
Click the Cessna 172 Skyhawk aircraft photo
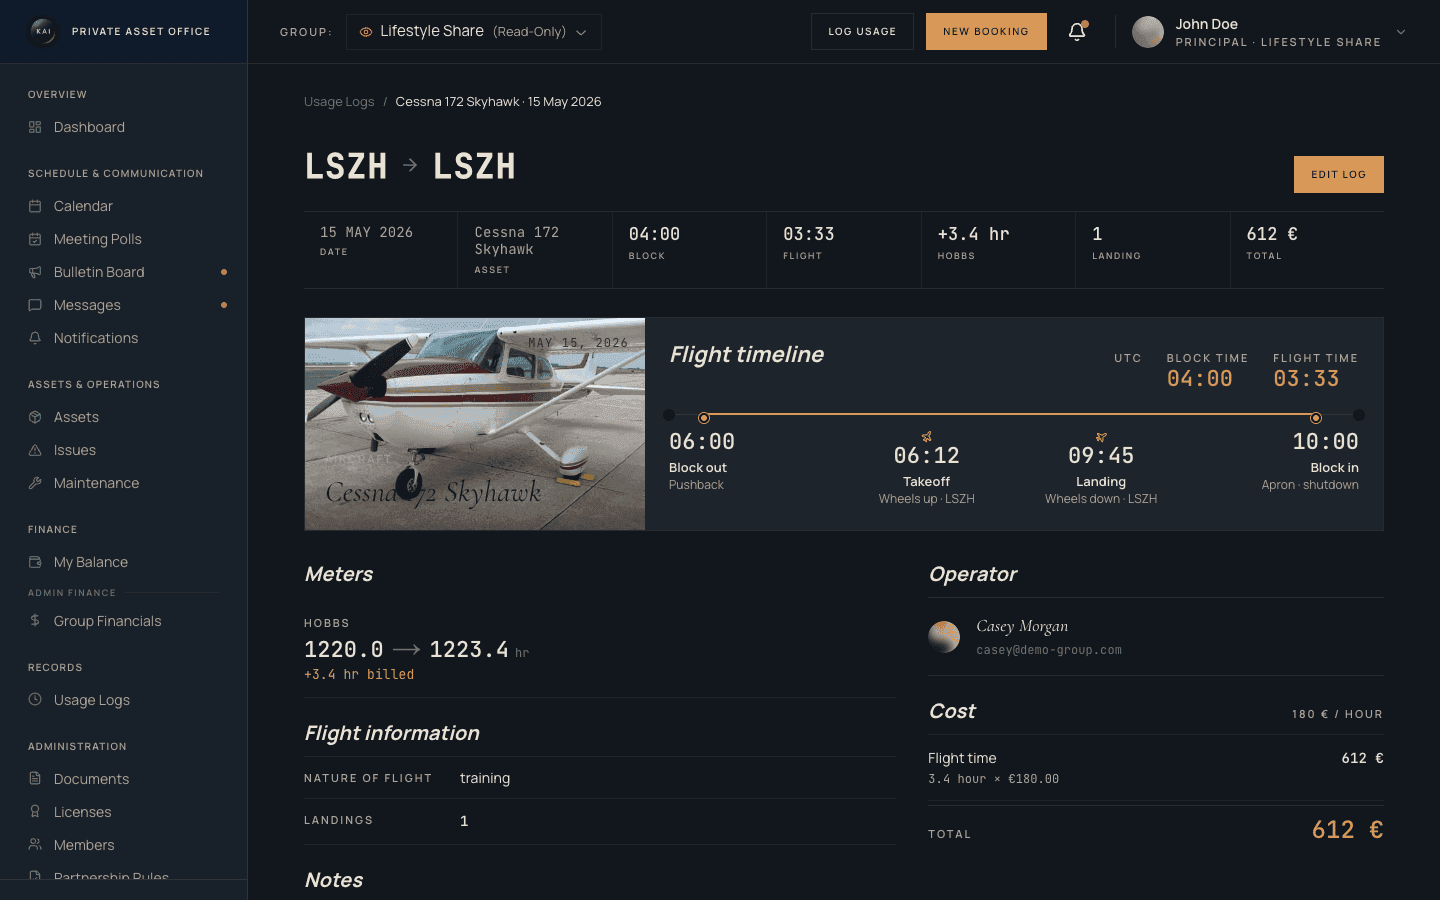[x=475, y=424]
